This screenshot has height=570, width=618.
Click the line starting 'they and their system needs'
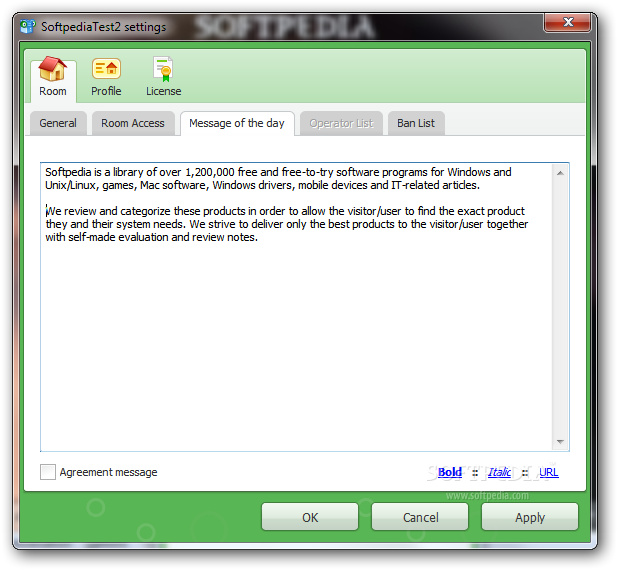point(287,224)
